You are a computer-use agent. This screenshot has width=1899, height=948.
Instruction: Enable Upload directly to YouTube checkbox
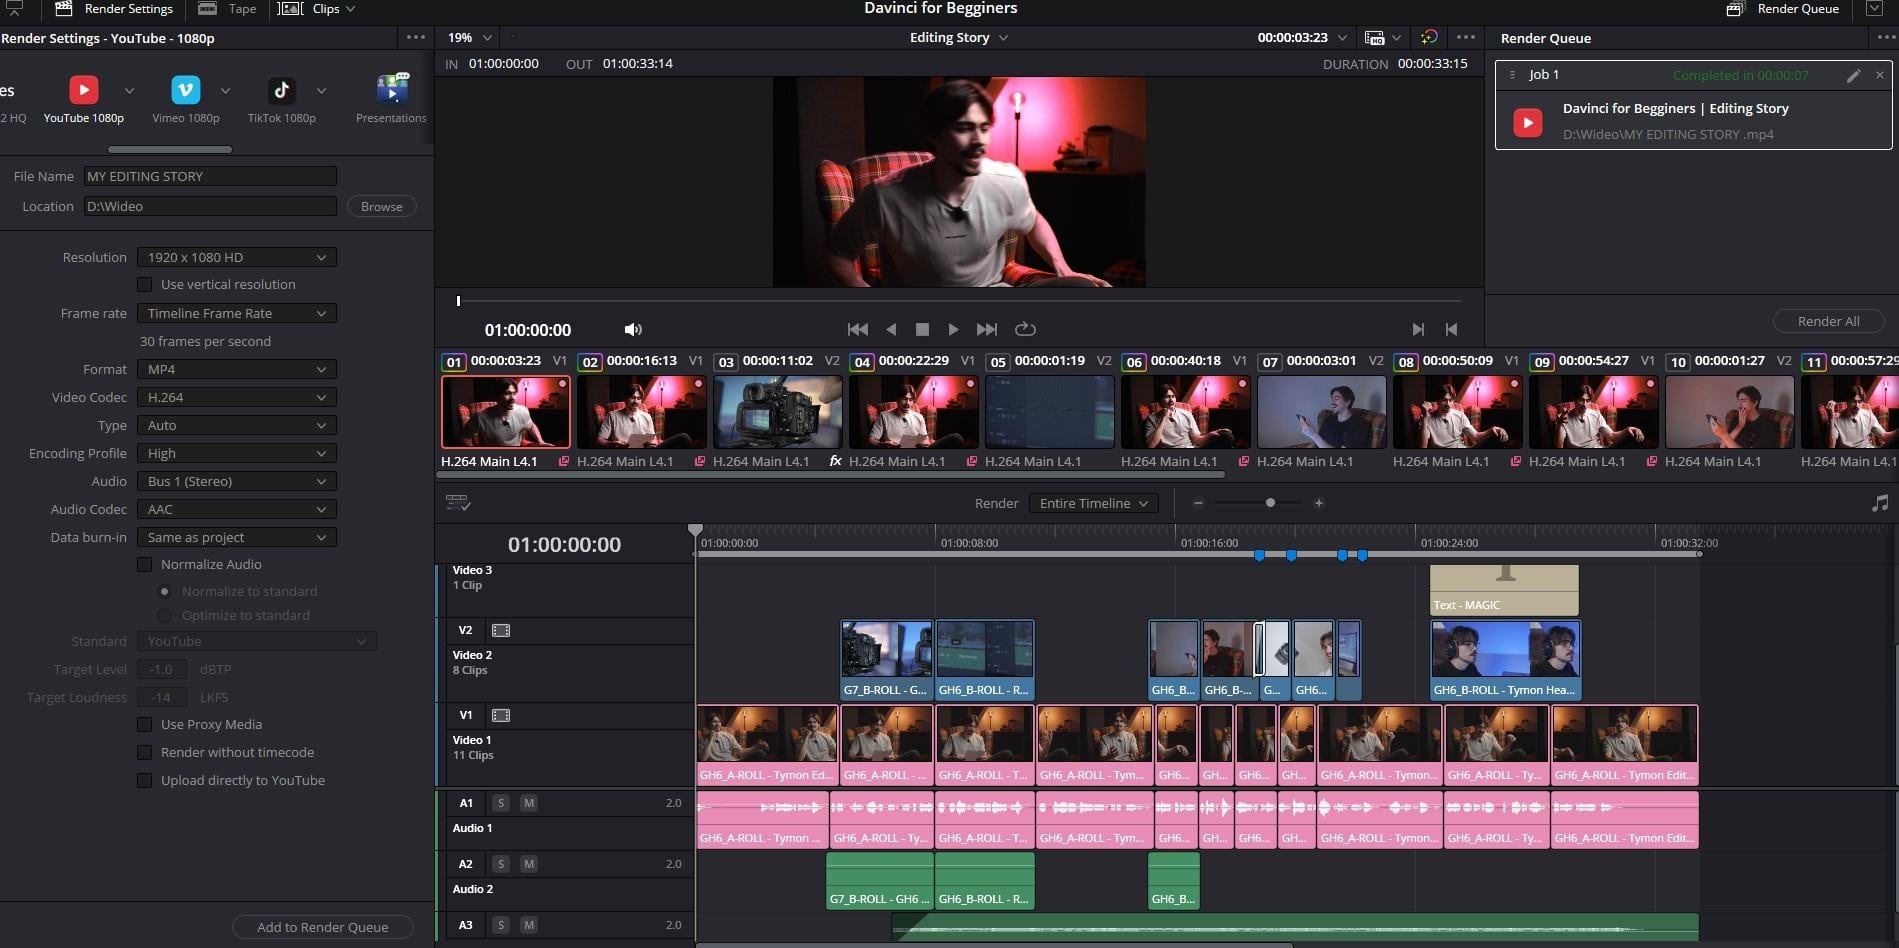[145, 780]
